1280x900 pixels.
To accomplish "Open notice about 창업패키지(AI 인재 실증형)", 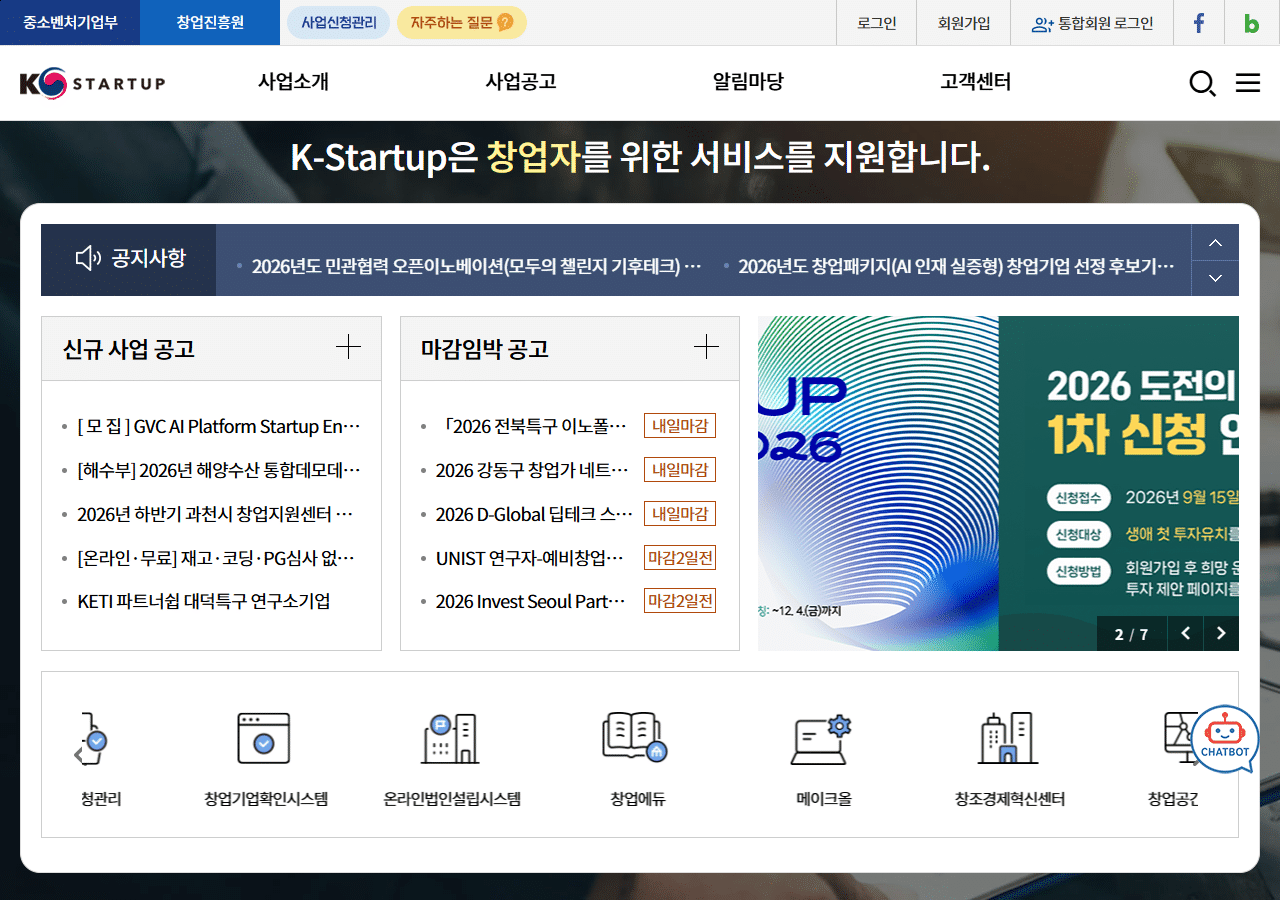I will 957,266.
